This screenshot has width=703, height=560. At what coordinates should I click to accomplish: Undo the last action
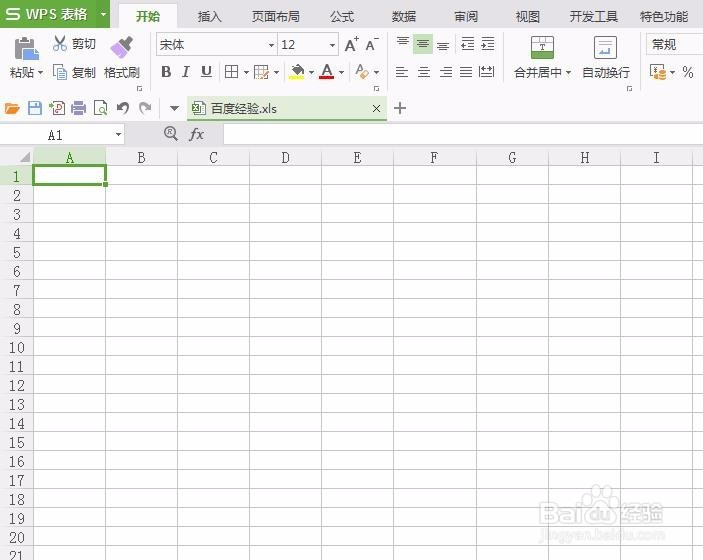(123, 108)
